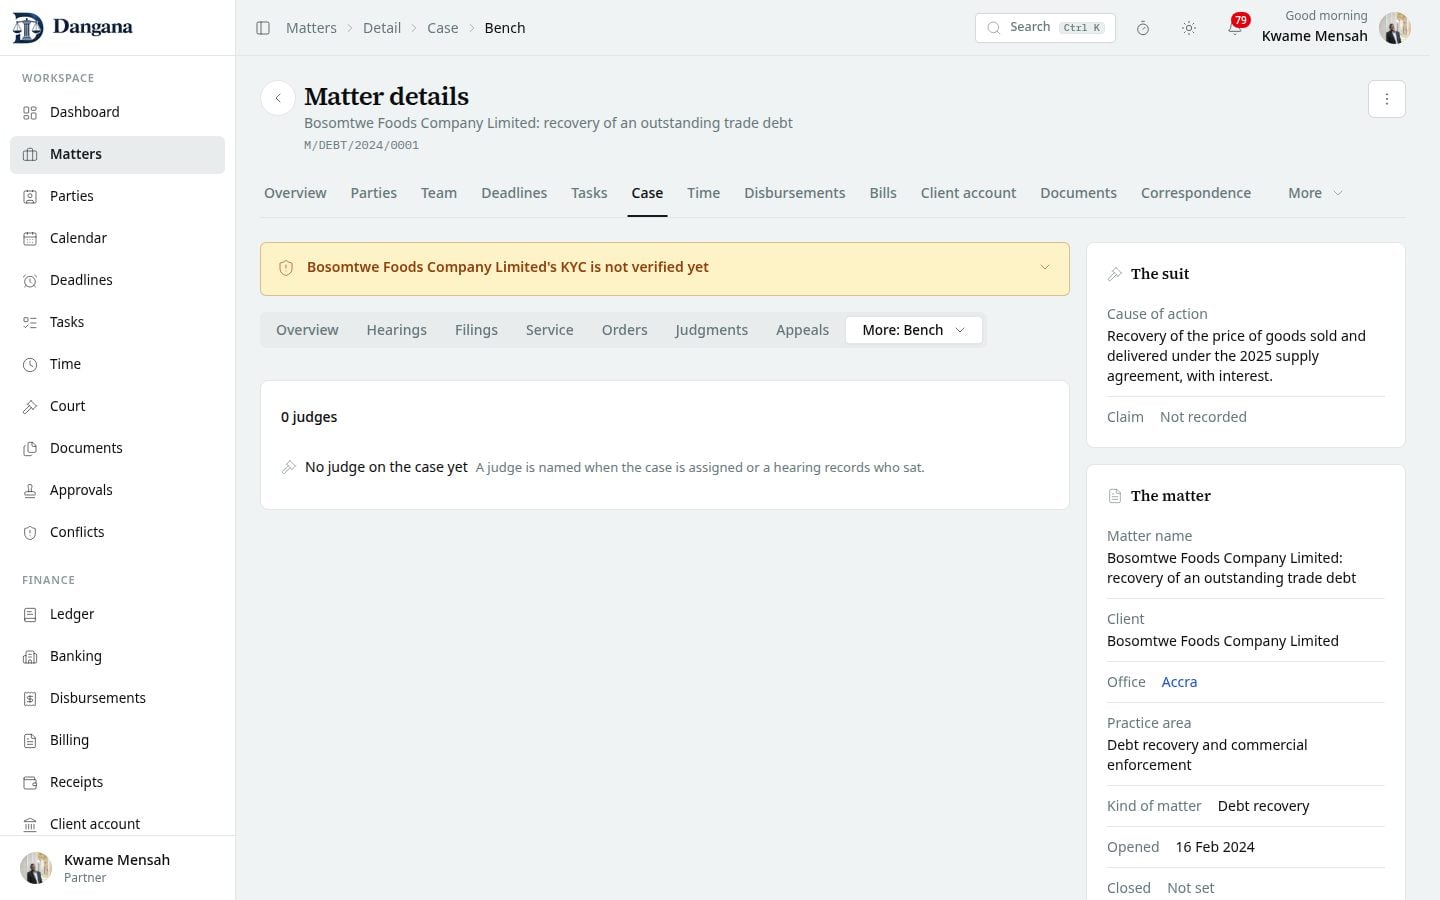This screenshot has height=900, width=1440.
Task: Open Court in sidebar
Action: [x=117, y=406]
